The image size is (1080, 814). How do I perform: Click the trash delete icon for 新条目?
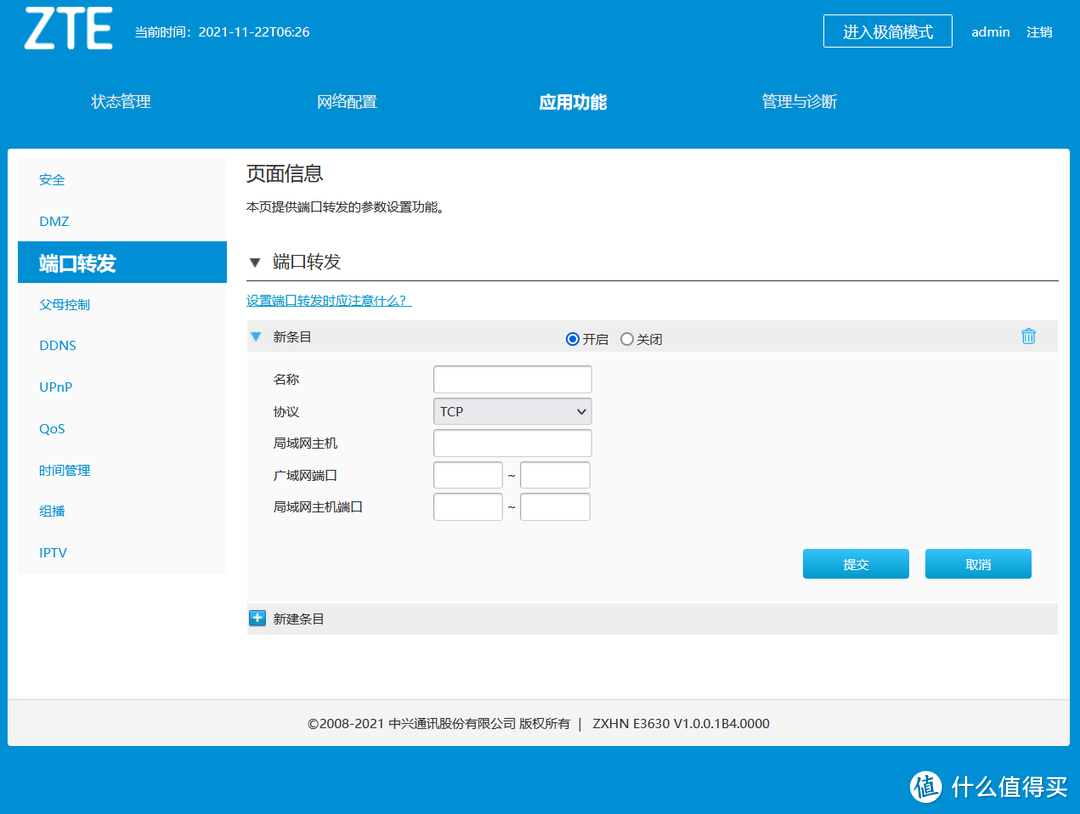click(1028, 337)
